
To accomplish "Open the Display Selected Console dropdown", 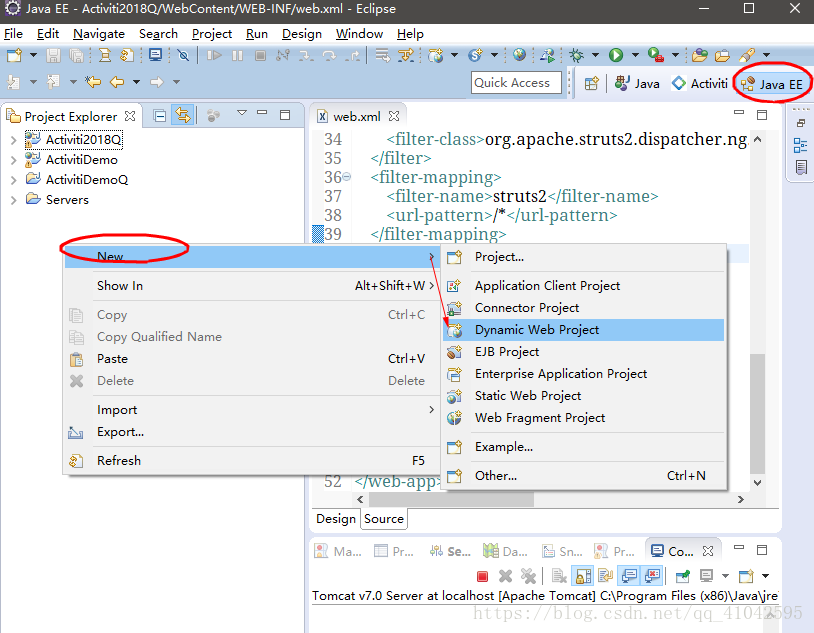I will 726,576.
